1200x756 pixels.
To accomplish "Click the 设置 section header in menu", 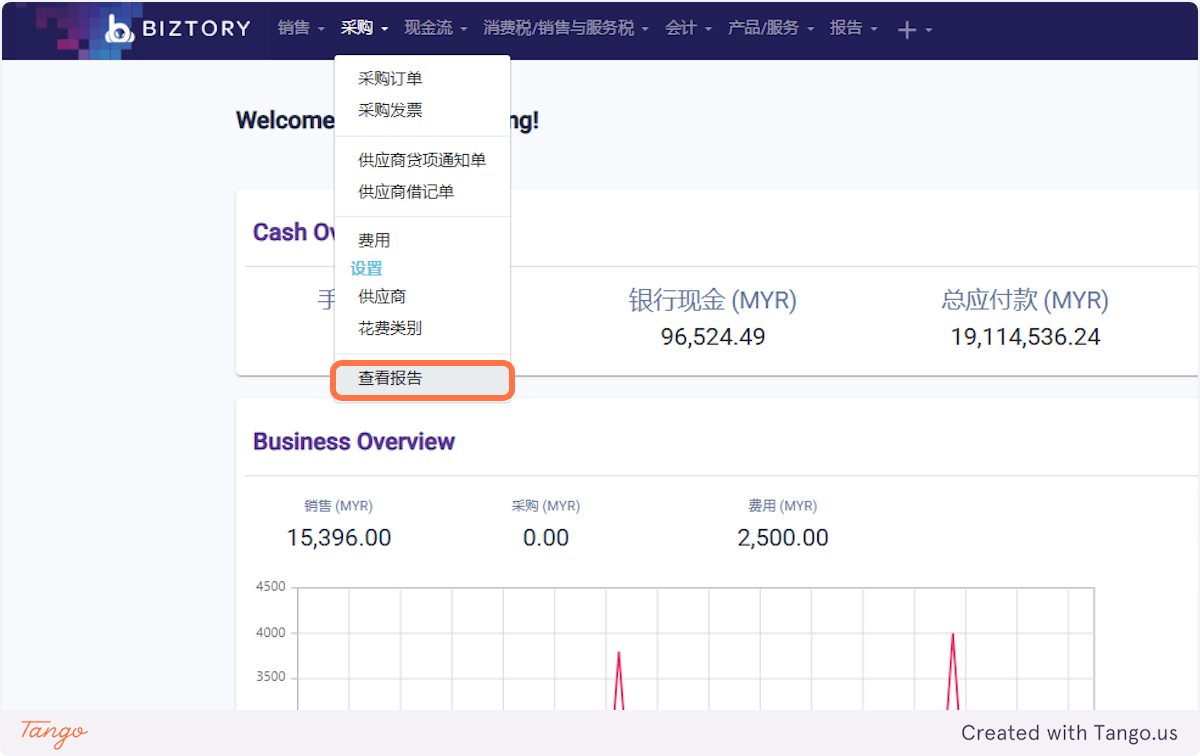I will pyautogui.click(x=366, y=269).
